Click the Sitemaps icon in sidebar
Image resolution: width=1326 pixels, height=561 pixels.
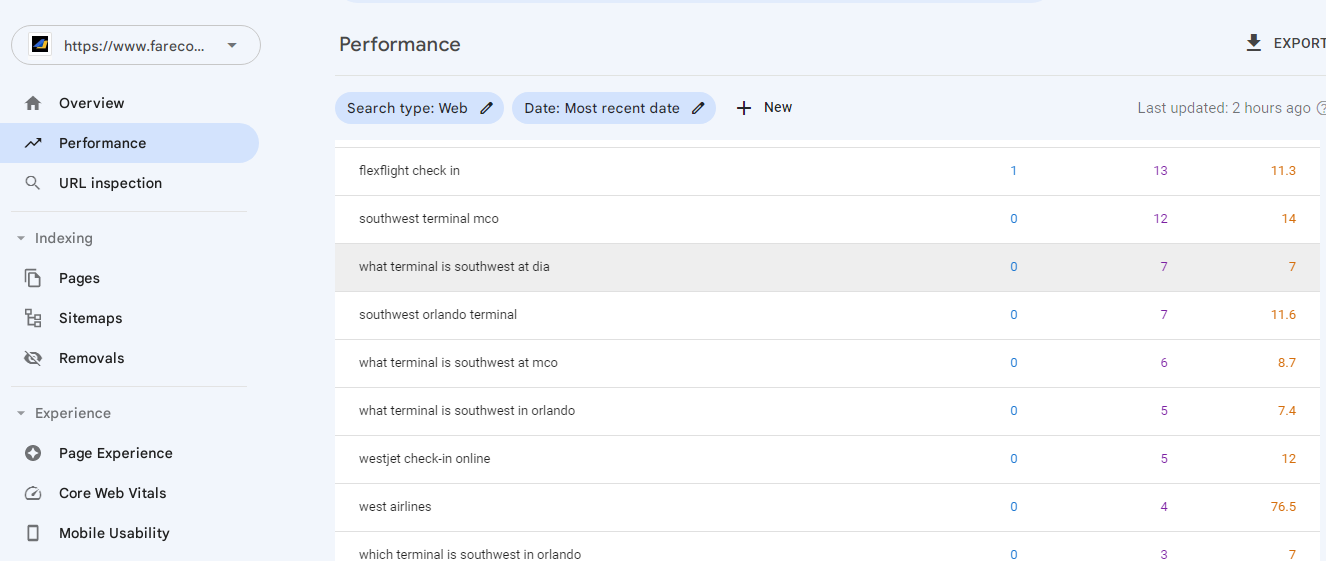pos(33,318)
